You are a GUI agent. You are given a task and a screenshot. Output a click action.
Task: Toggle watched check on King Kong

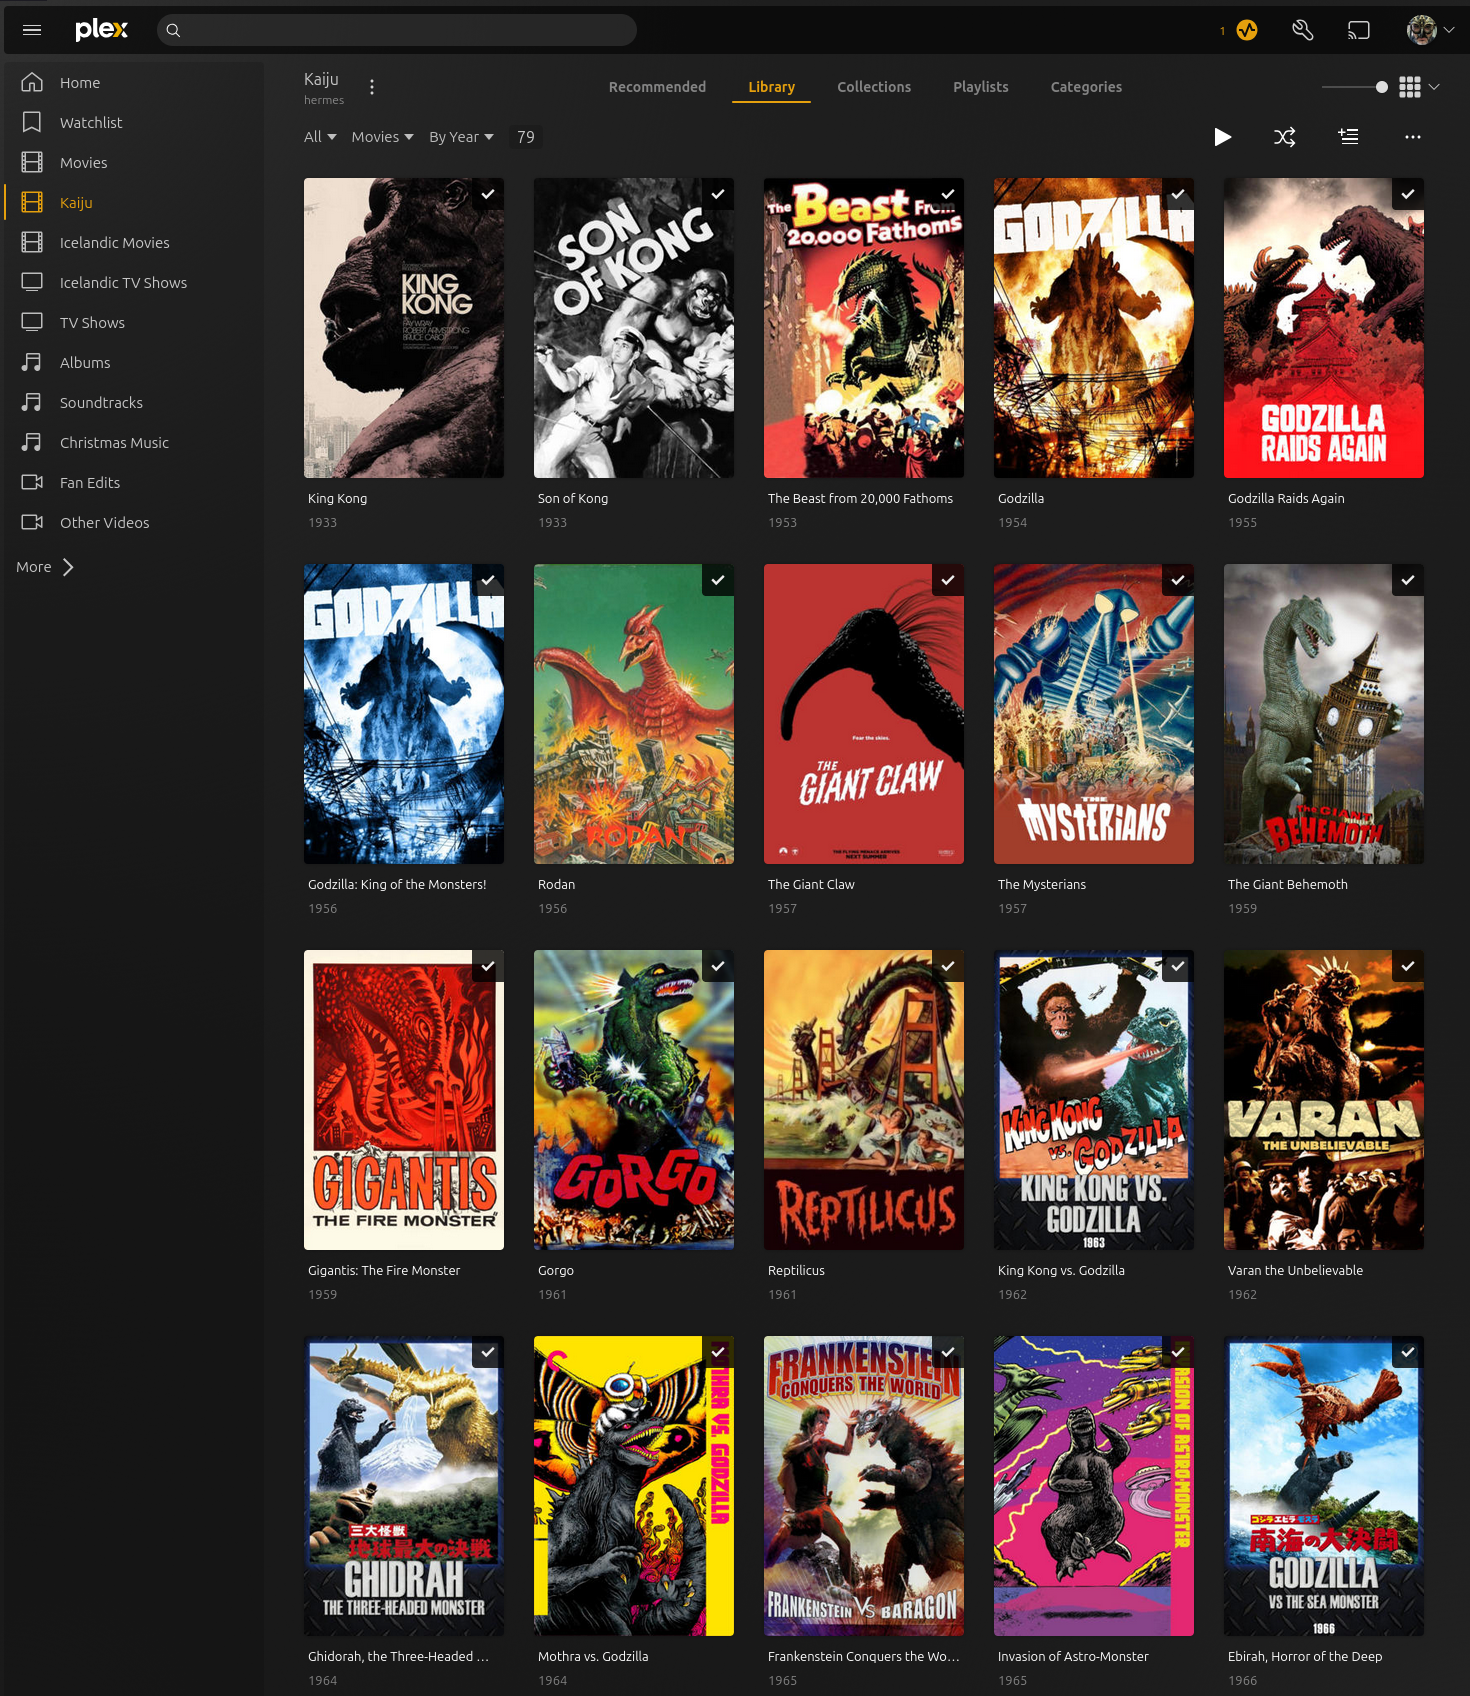coord(488,194)
